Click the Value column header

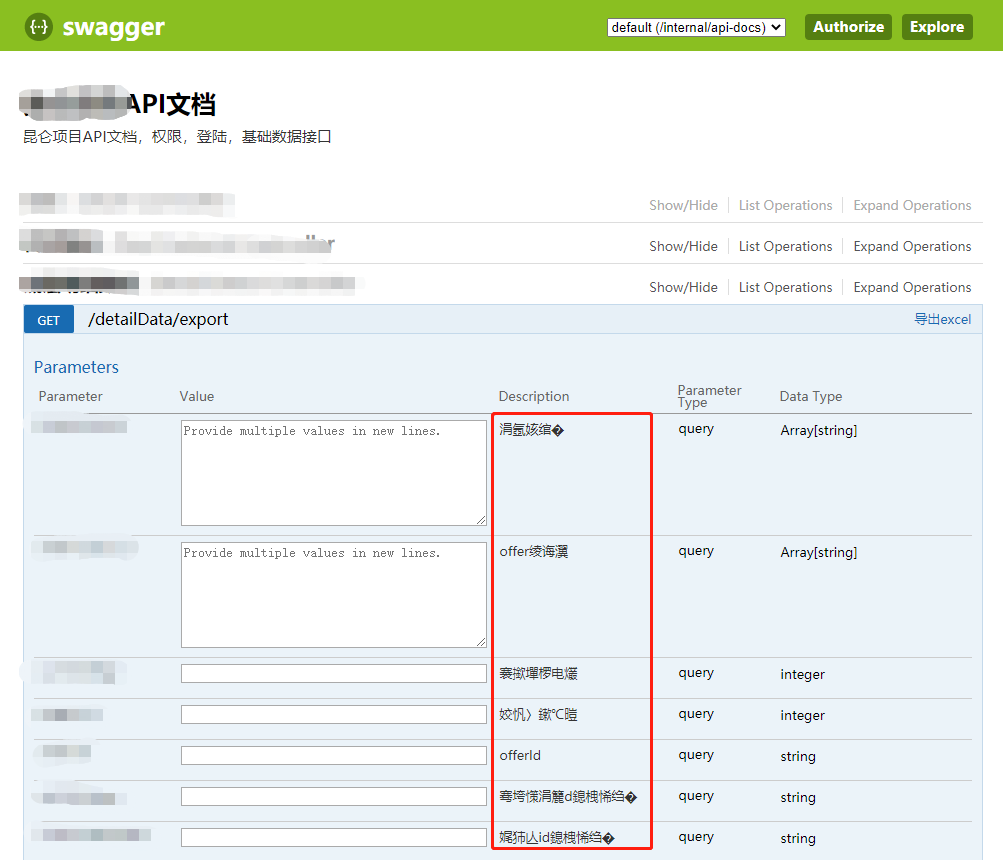pyautogui.click(x=196, y=396)
